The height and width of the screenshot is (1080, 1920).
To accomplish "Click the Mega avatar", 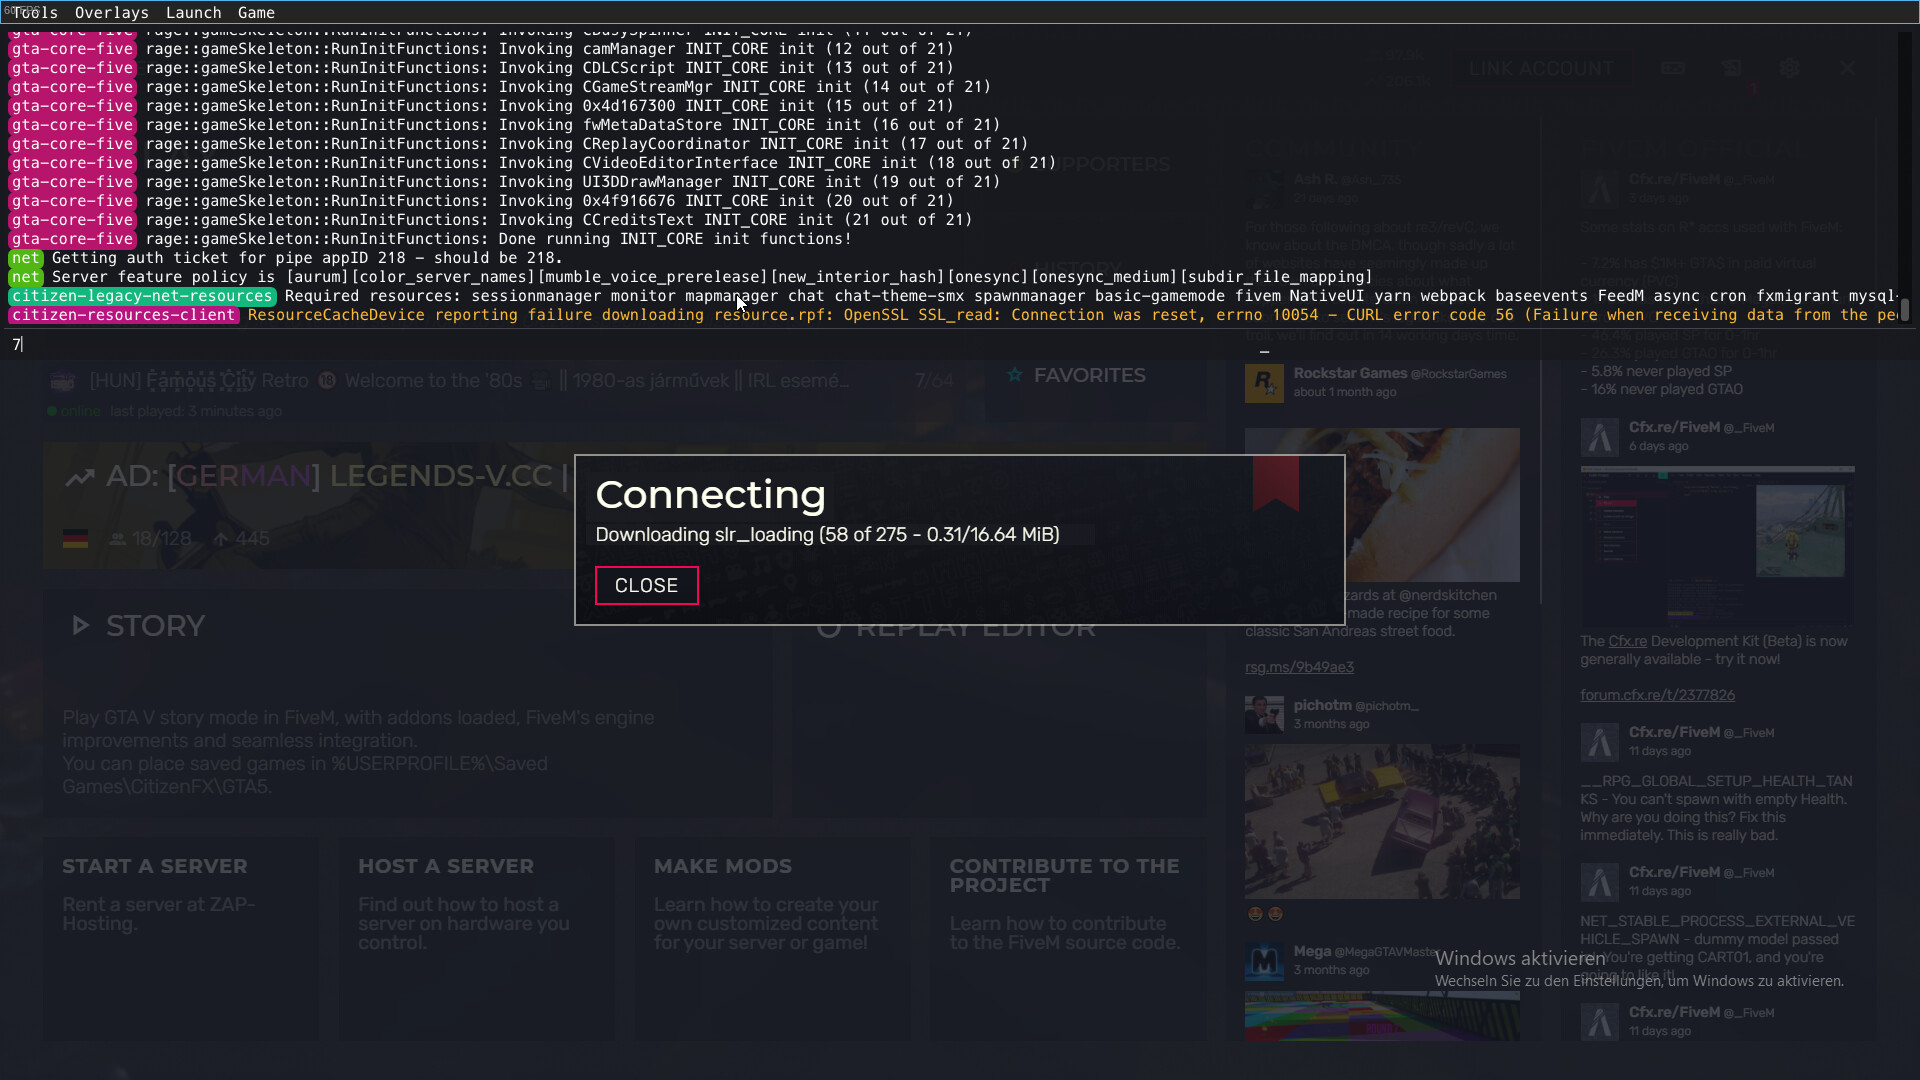I will point(1264,961).
